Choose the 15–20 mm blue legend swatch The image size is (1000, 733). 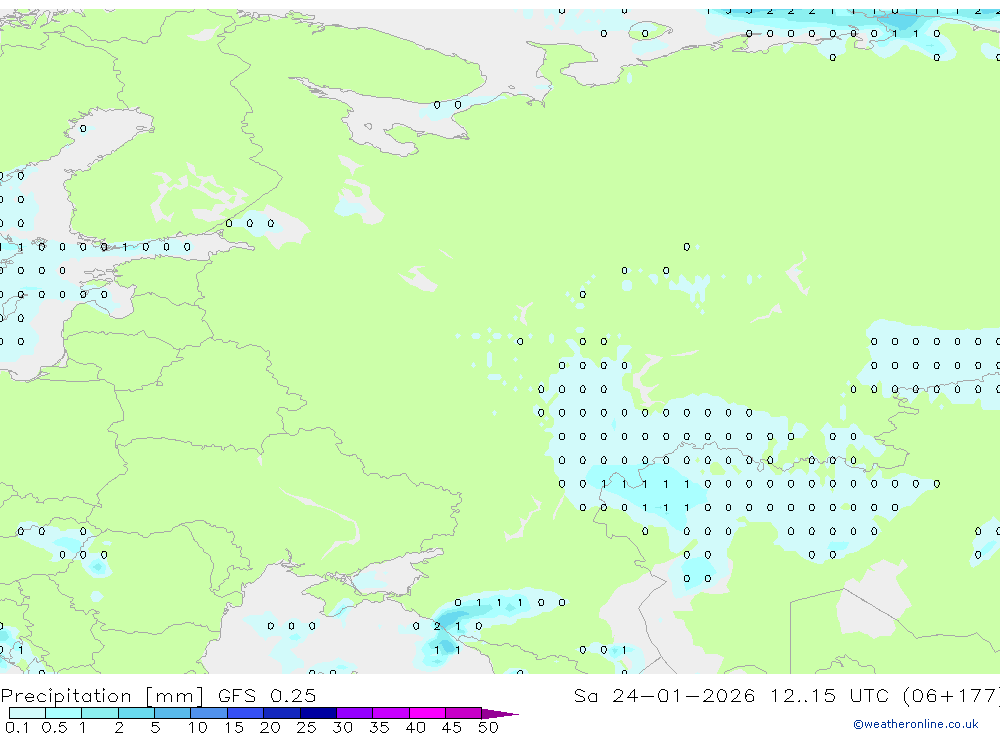[x=246, y=713]
